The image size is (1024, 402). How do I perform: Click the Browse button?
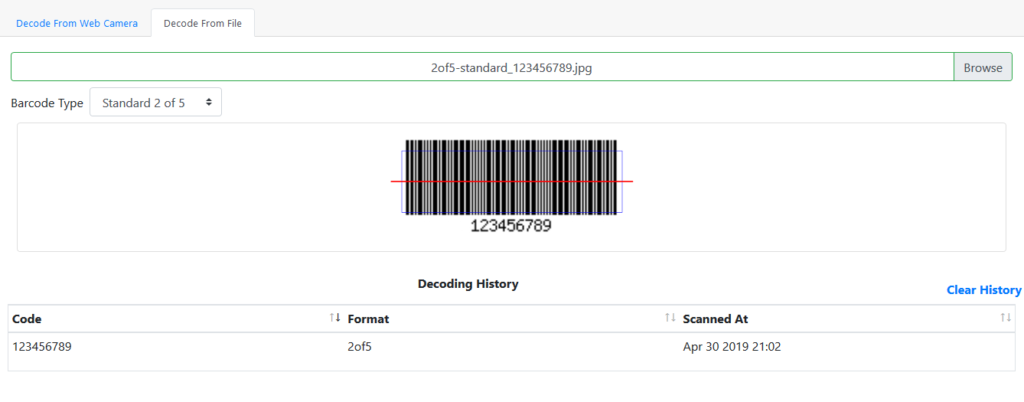[x=983, y=67]
